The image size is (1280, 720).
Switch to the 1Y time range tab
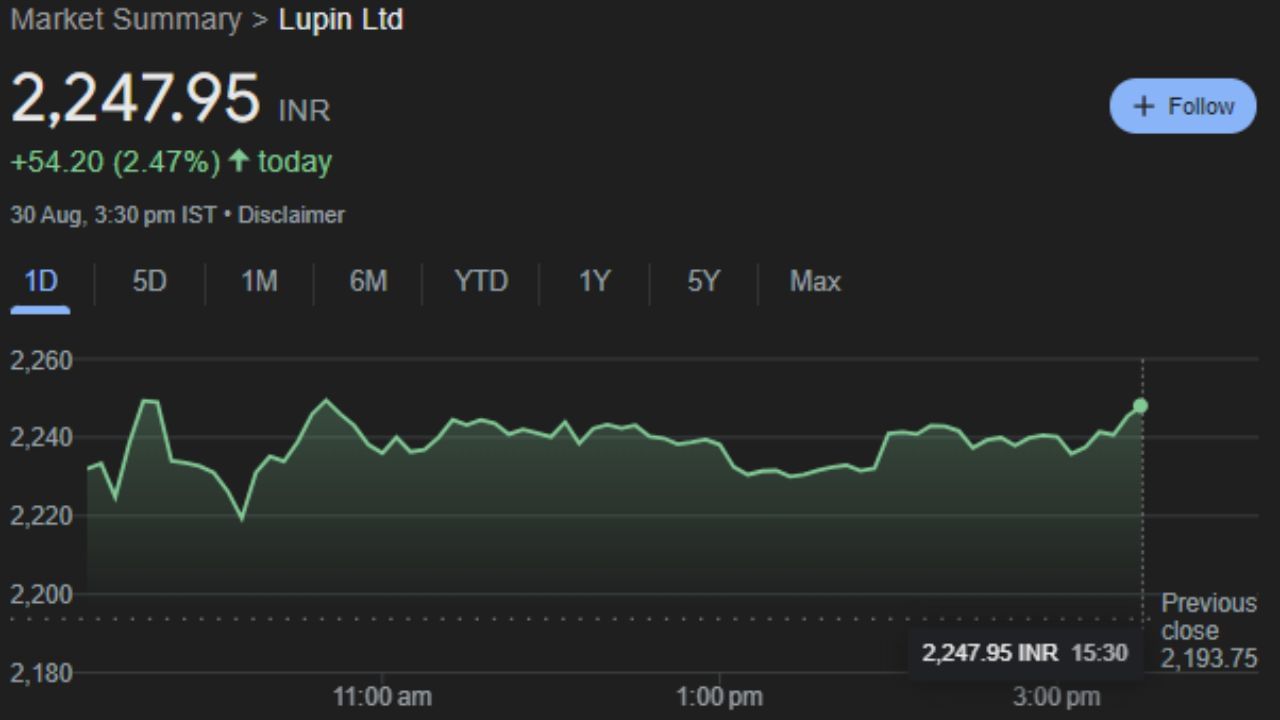[594, 282]
